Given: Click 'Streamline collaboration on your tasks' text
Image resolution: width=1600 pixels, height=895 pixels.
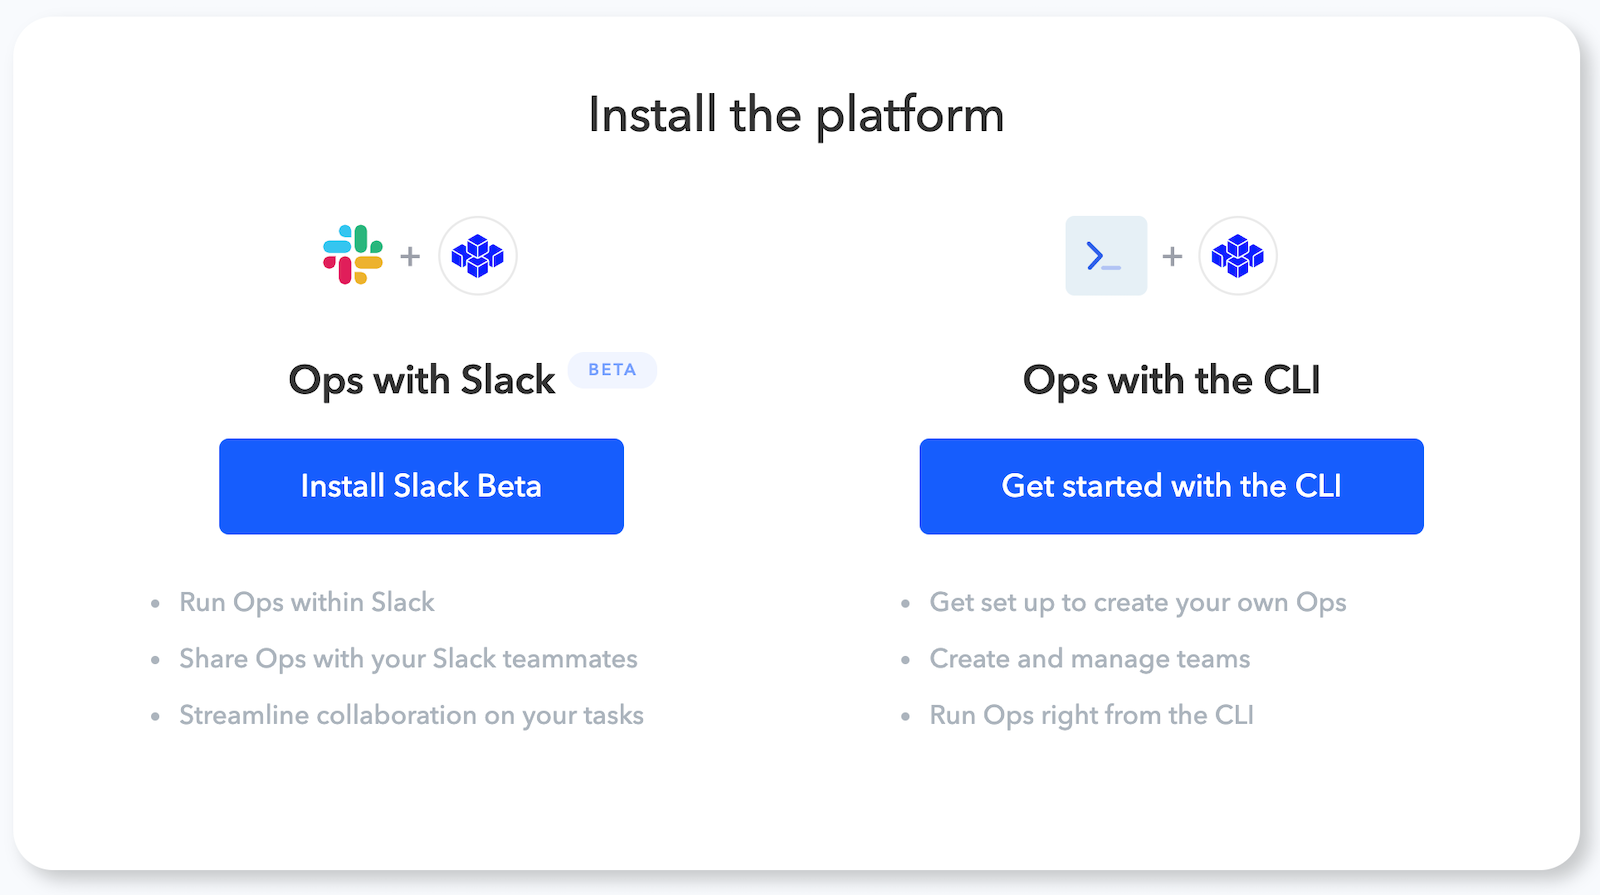Looking at the screenshot, I should point(411,715).
